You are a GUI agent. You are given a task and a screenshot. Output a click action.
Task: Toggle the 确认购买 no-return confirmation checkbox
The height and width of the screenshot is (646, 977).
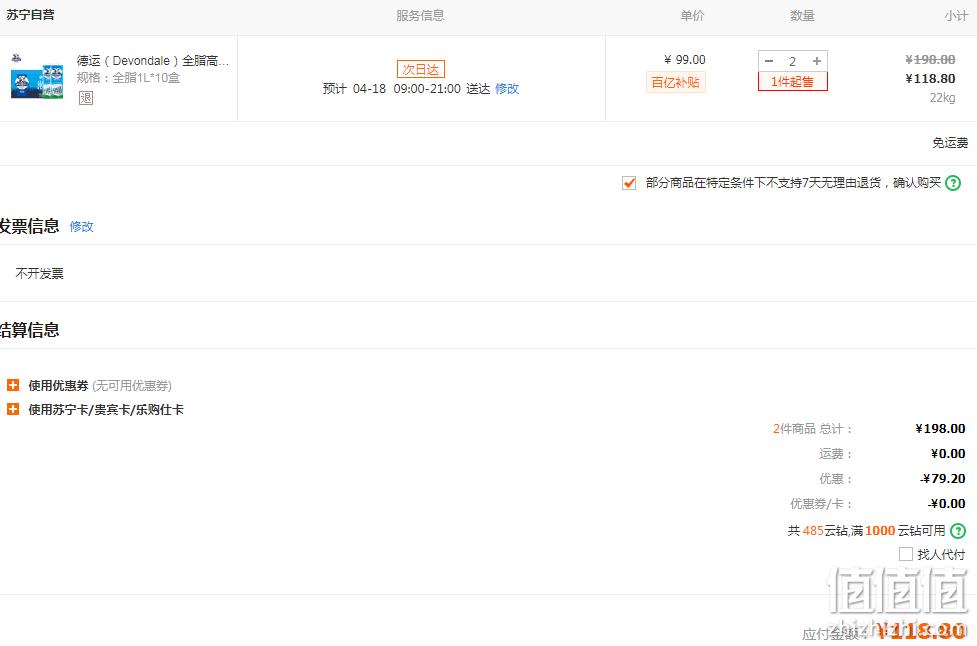tap(629, 183)
